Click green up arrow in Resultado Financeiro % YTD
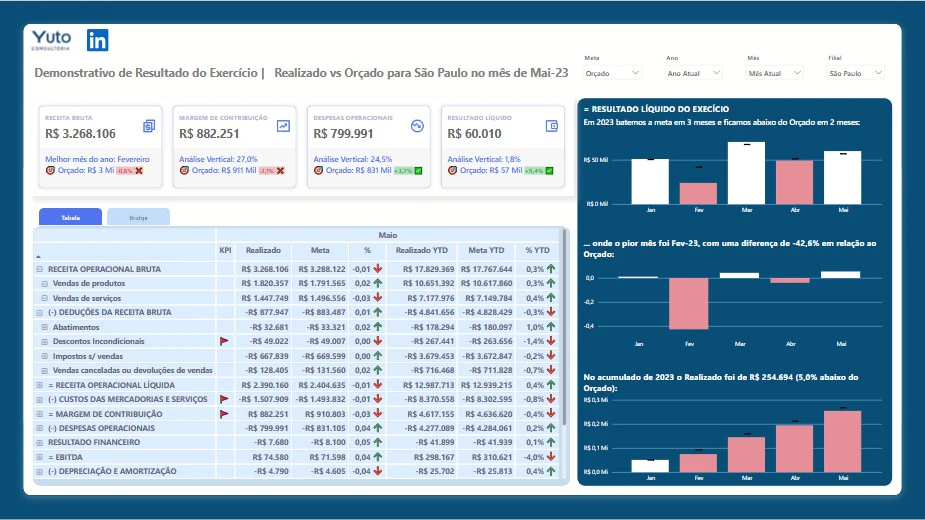The width and height of the screenshot is (925, 520). click(551, 442)
